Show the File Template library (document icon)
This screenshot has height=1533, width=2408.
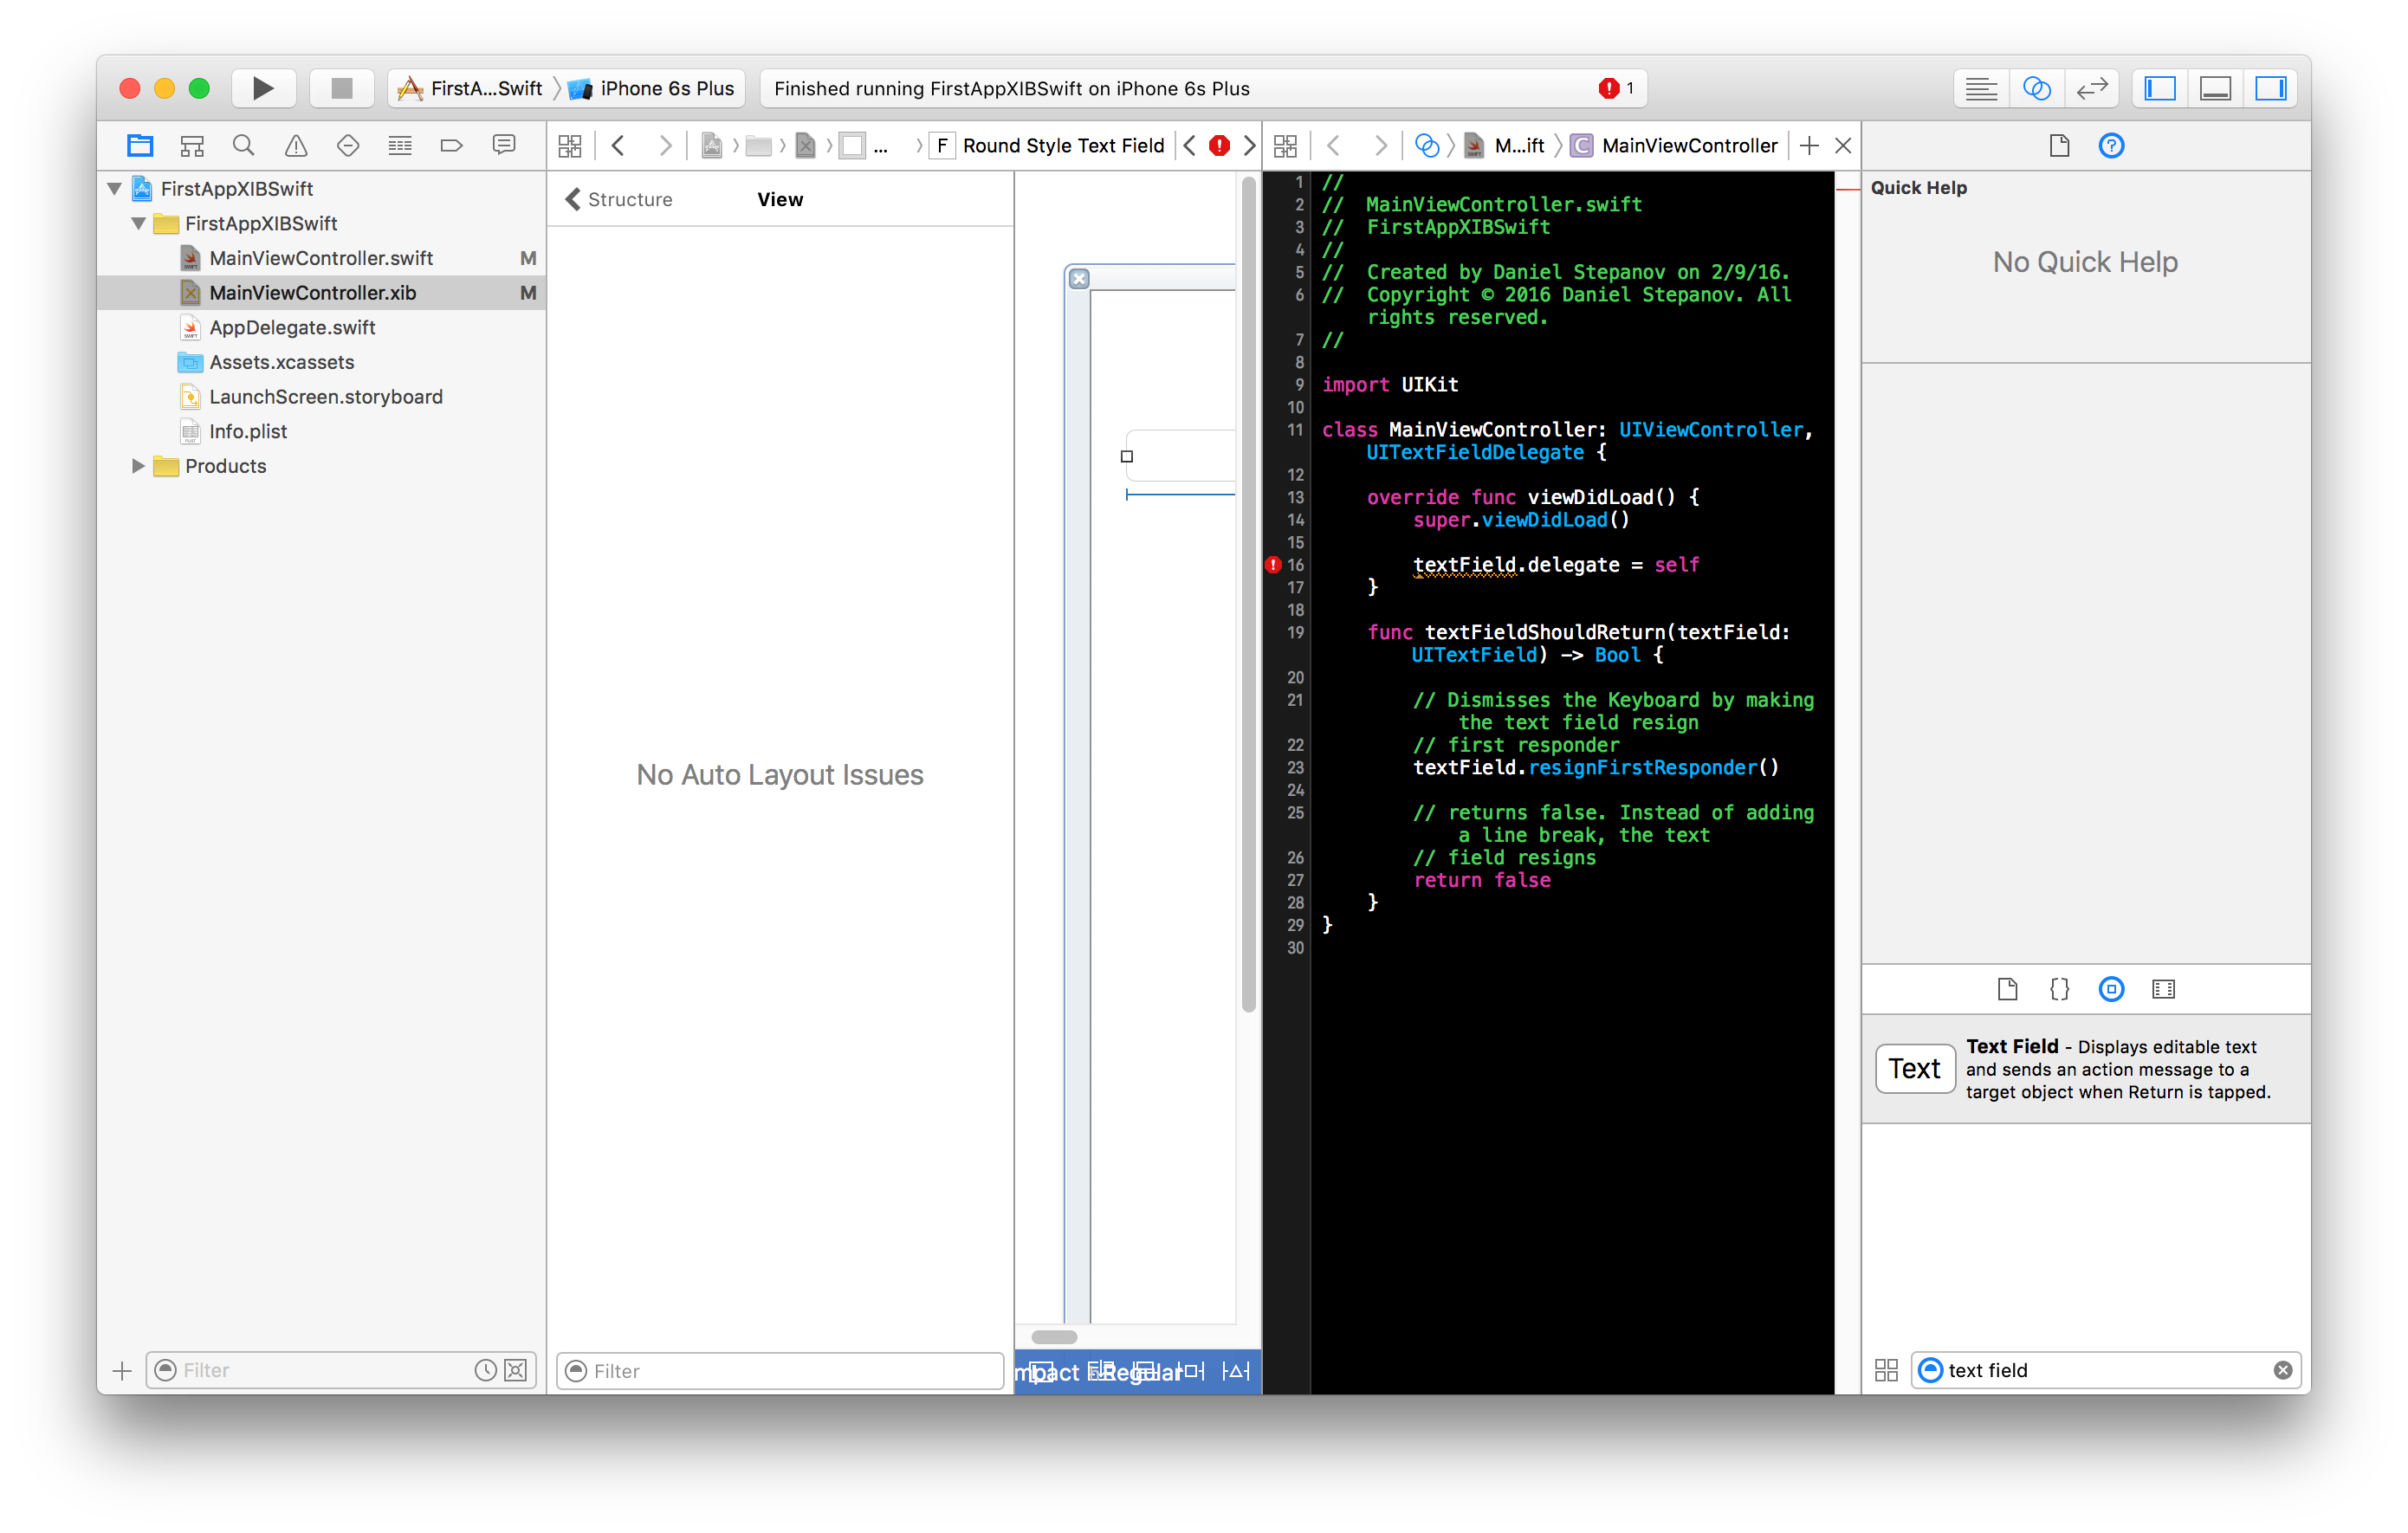pyautogui.click(x=2006, y=989)
